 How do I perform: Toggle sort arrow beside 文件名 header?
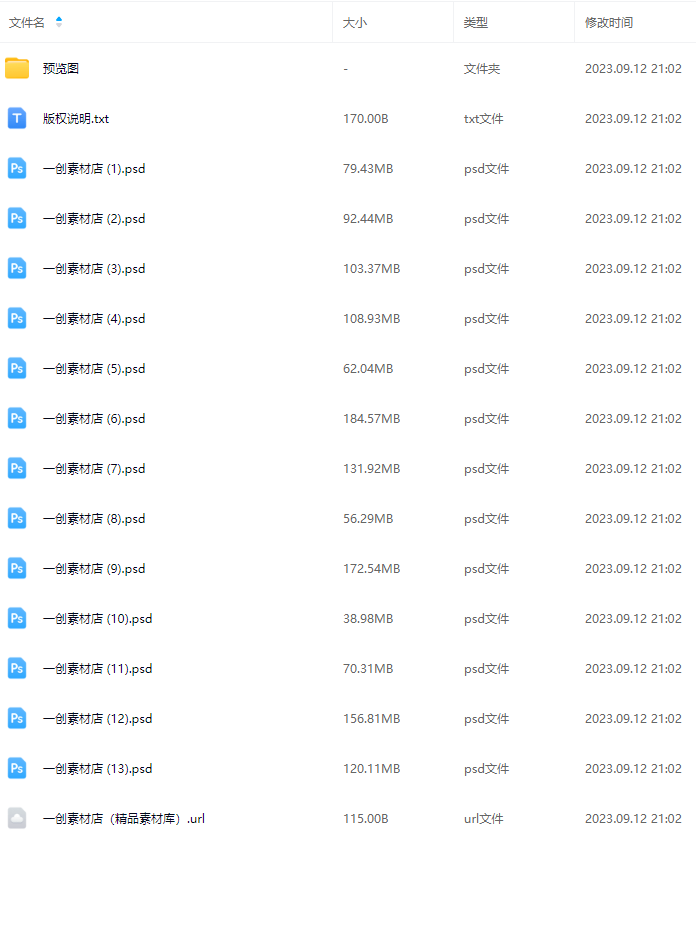tap(59, 22)
